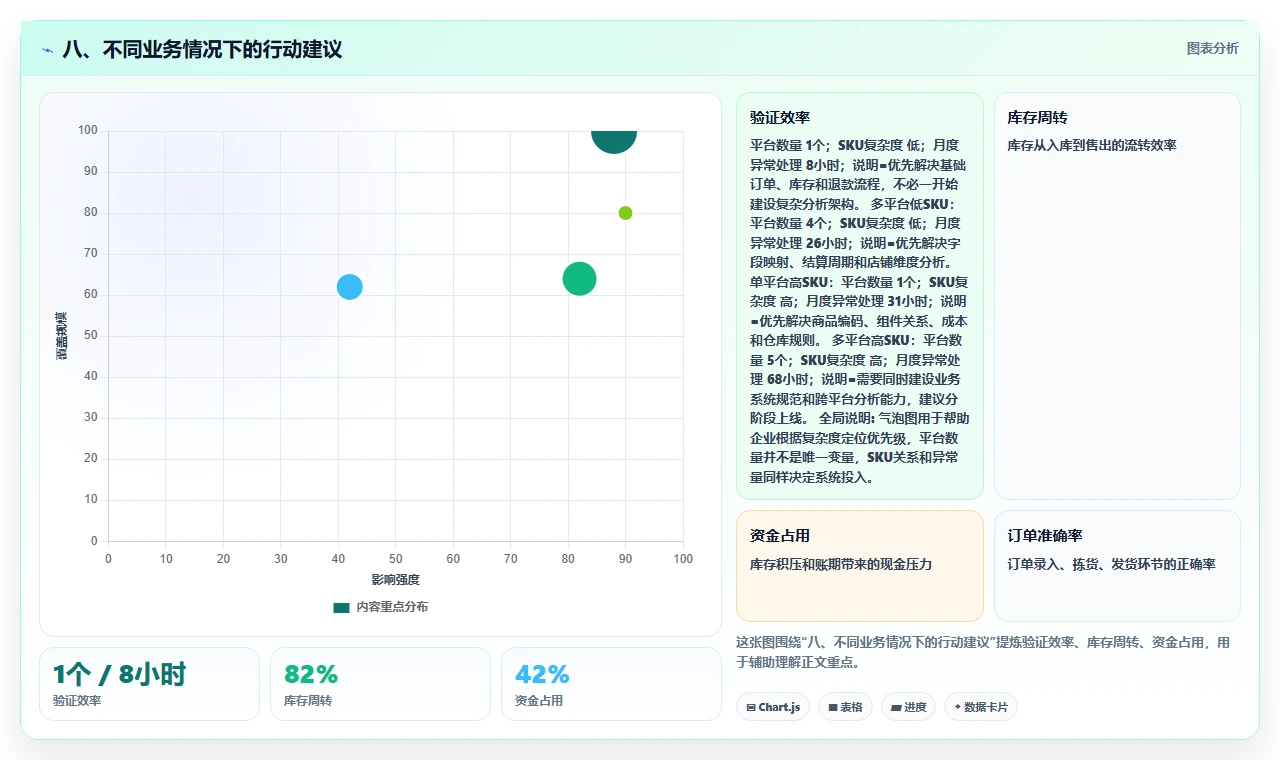The height and width of the screenshot is (760, 1280).
Task: Click the section title 八、不同业务情况下的行动建议
Action: [x=202, y=49]
